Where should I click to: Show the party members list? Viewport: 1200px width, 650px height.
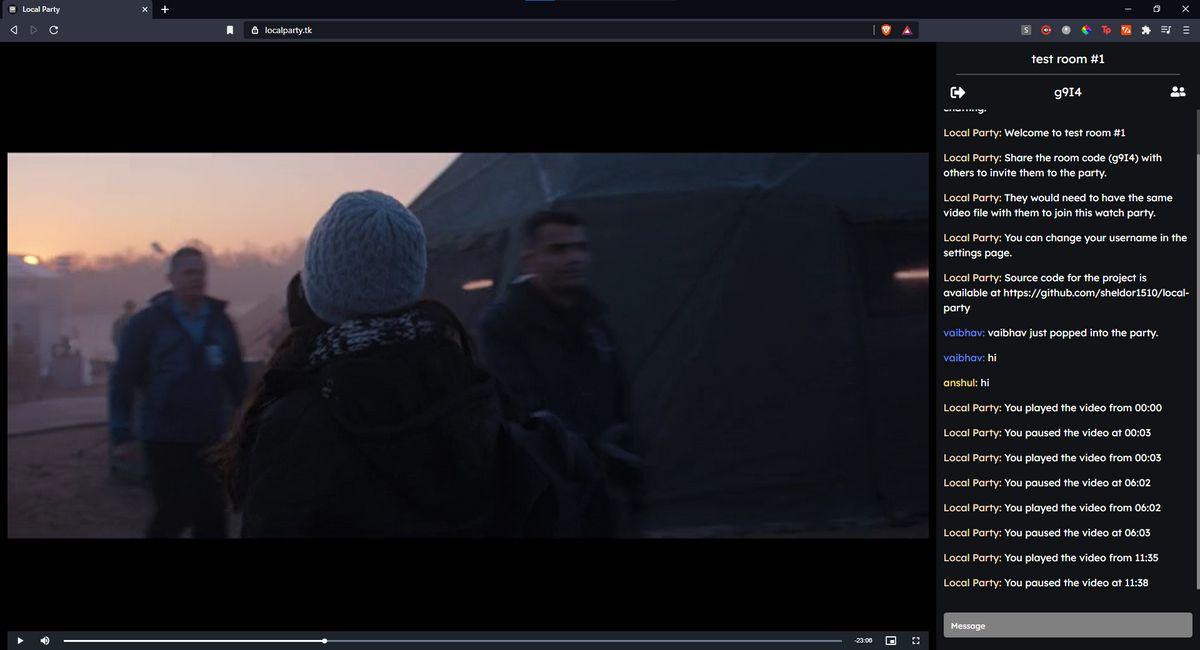pos(1177,92)
